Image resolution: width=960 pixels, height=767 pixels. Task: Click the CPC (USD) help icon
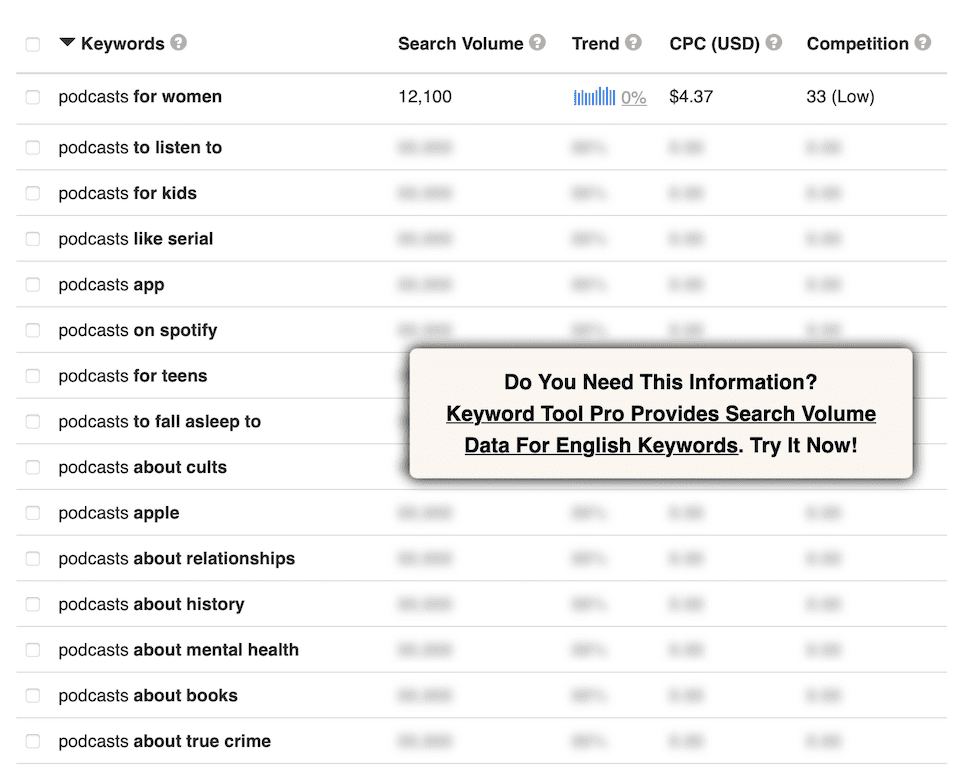point(773,43)
